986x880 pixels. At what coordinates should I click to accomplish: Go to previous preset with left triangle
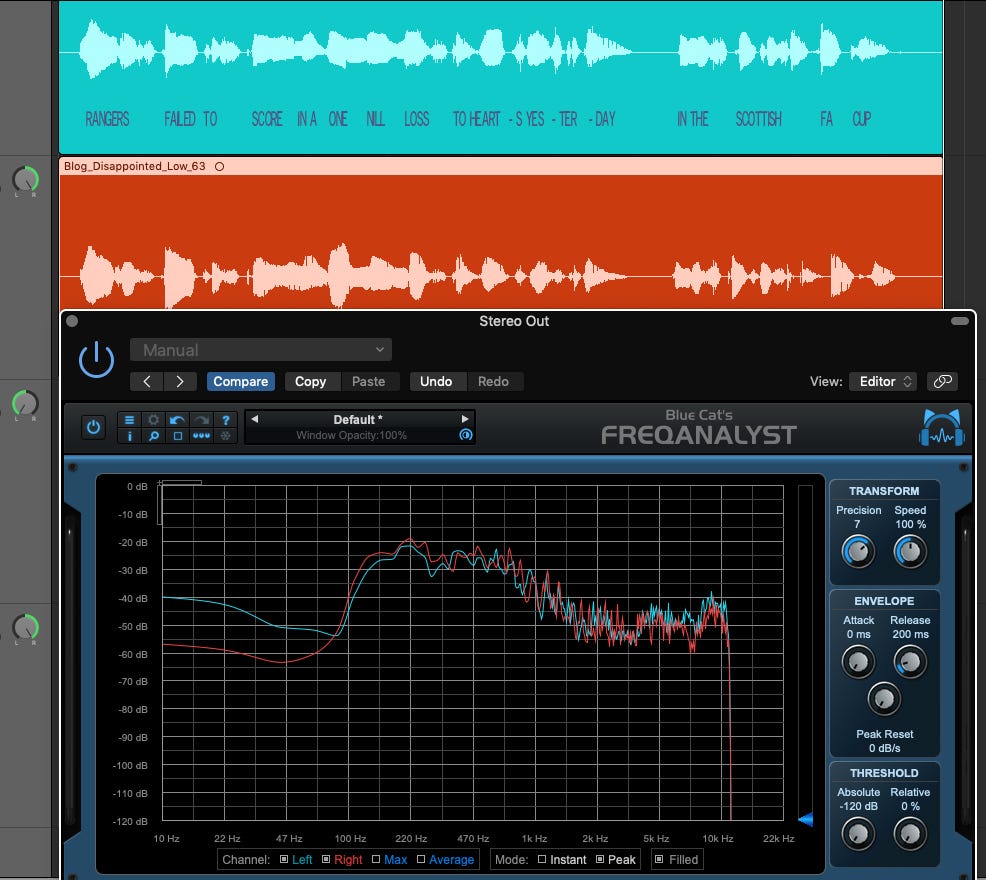(x=255, y=419)
